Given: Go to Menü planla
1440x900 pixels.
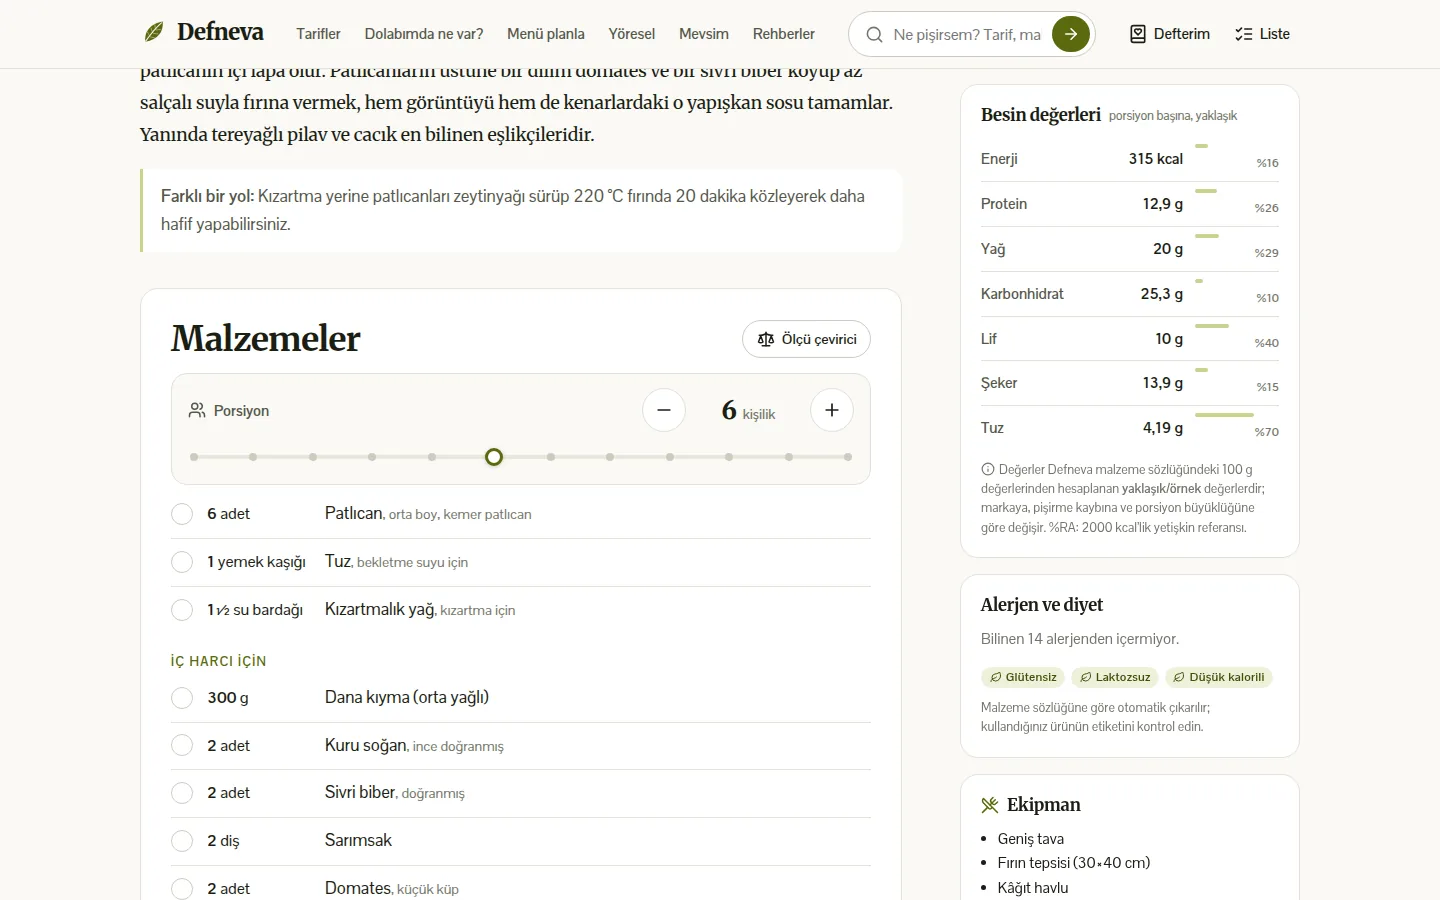Looking at the screenshot, I should pos(546,34).
